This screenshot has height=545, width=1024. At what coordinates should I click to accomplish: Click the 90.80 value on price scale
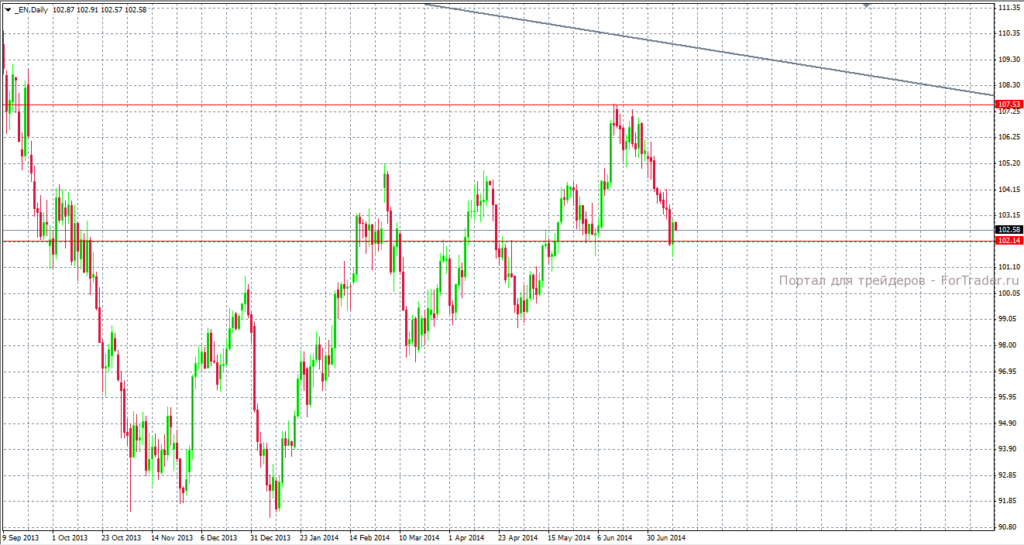(x=1010, y=527)
